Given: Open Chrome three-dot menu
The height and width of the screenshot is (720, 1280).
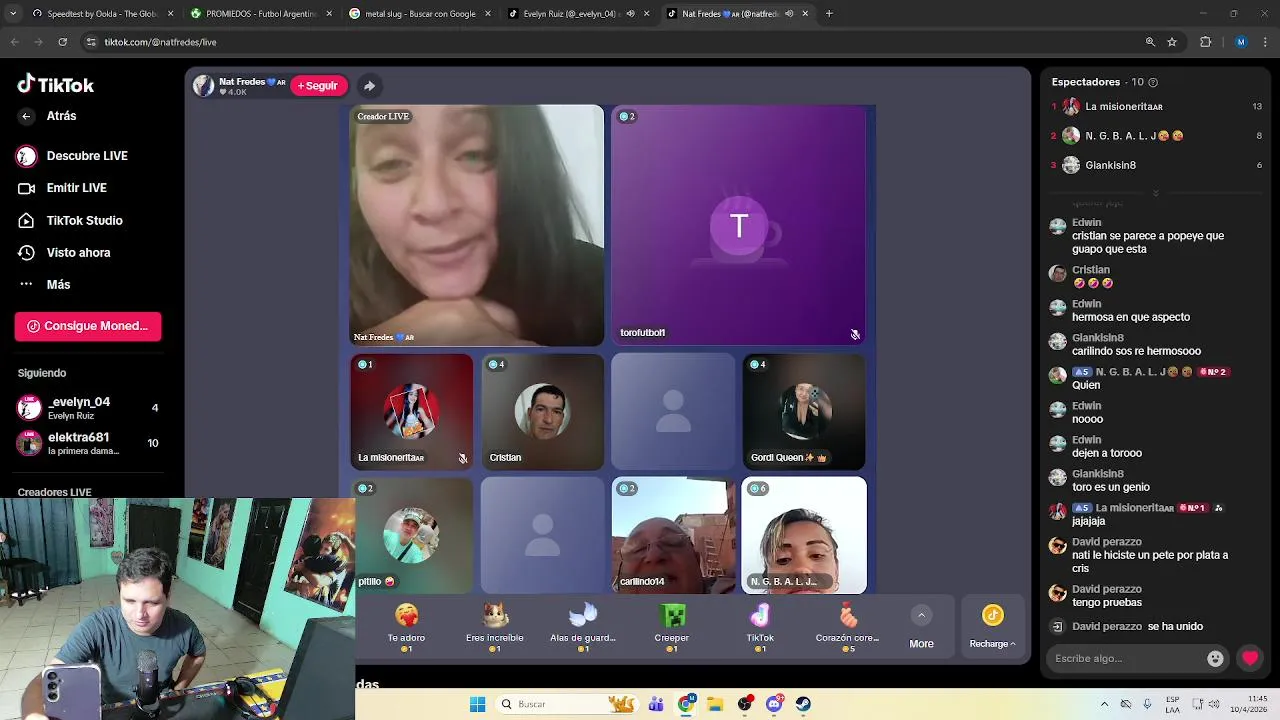Looking at the screenshot, I should click(1266, 42).
